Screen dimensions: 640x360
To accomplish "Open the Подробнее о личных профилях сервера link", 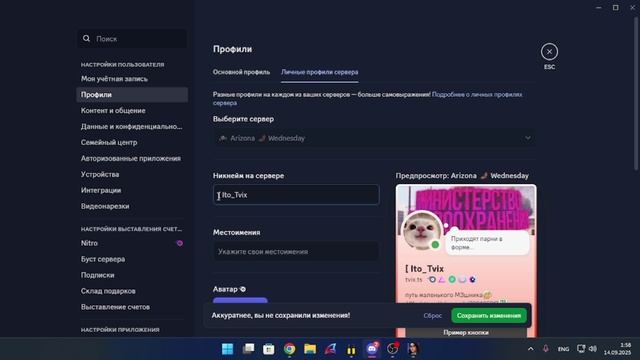I will 477,94.
